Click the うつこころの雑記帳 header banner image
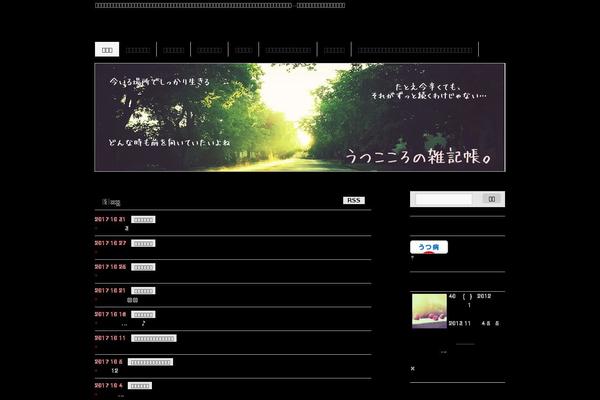This screenshot has width=600, height=400. coord(300,118)
